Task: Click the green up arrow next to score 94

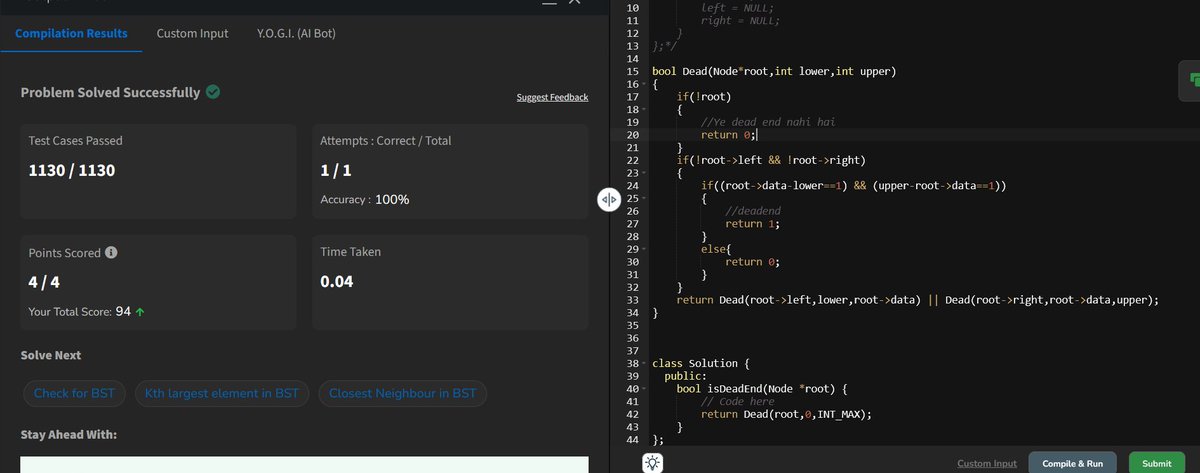Action: pyautogui.click(x=140, y=312)
